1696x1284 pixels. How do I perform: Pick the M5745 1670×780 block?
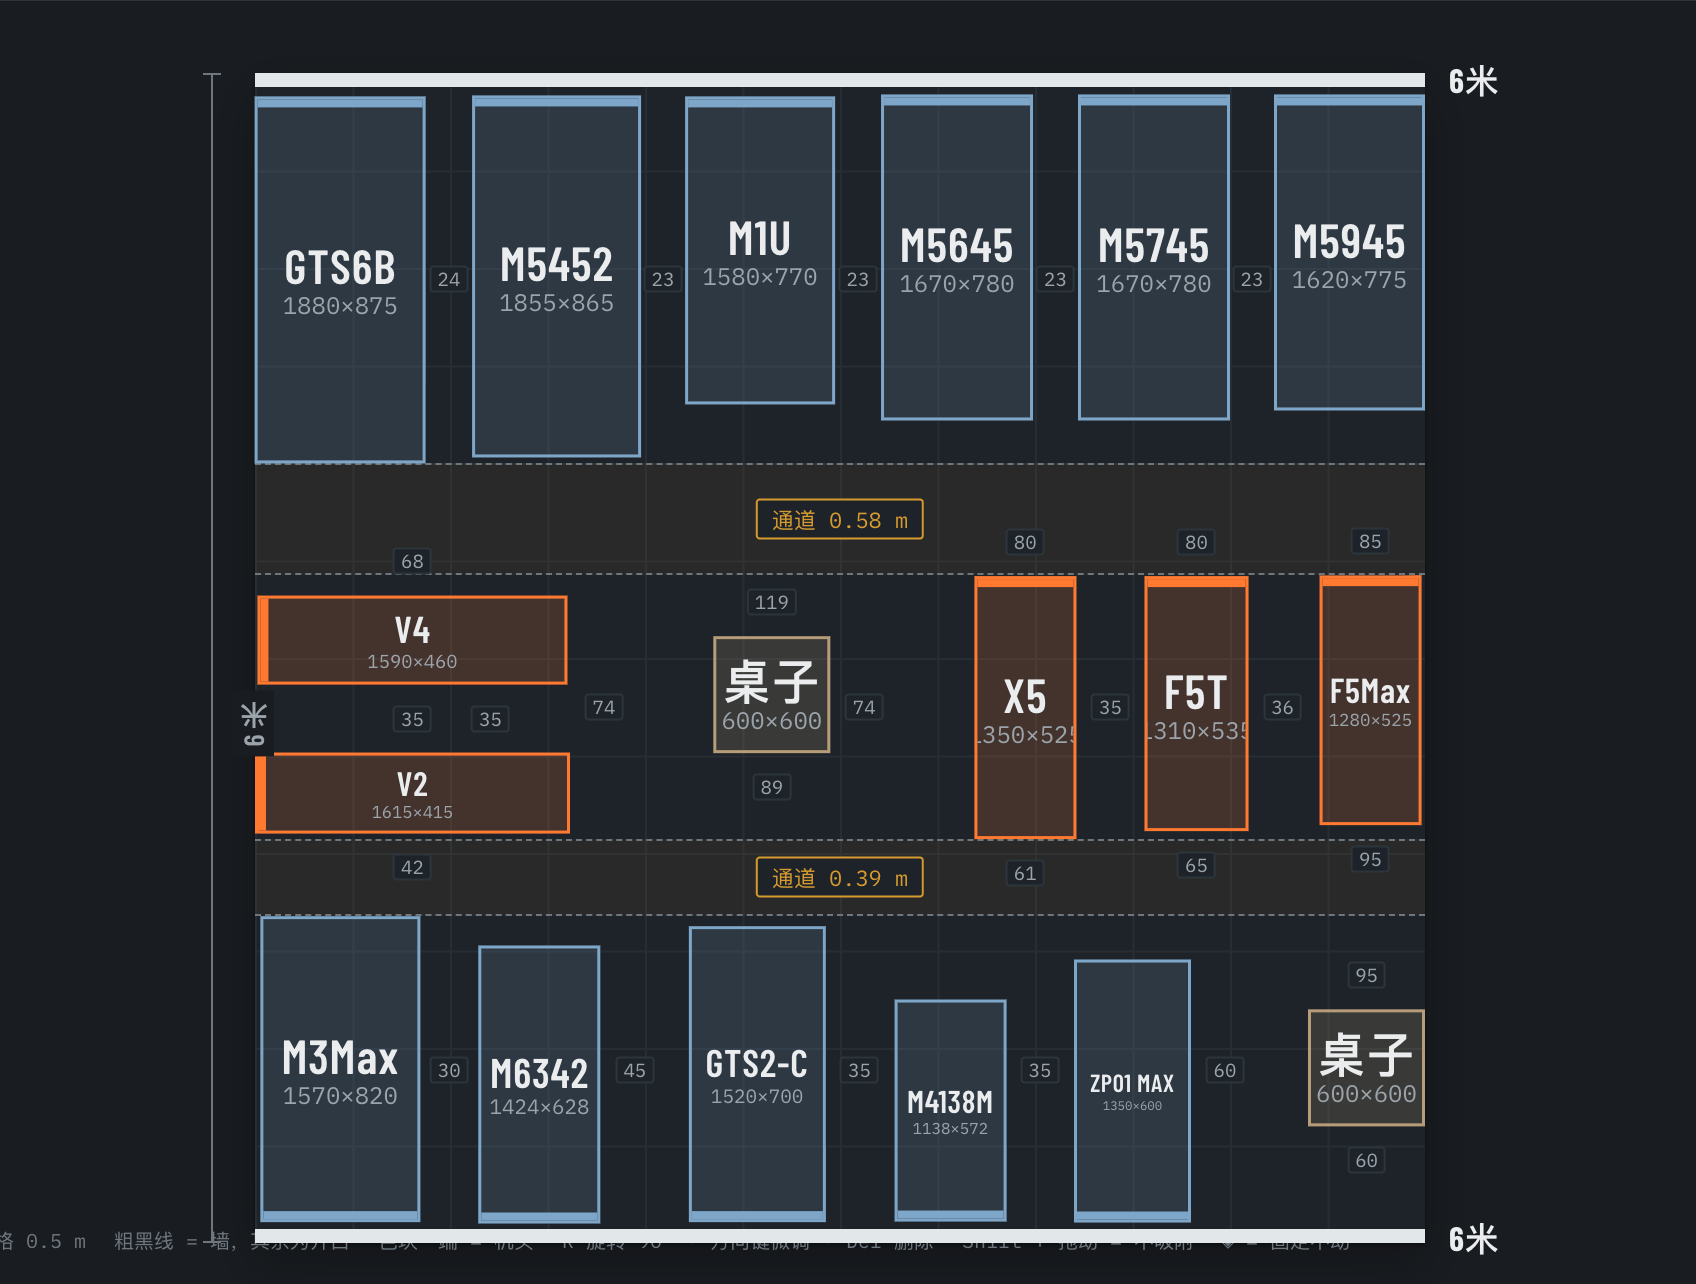point(1154,257)
